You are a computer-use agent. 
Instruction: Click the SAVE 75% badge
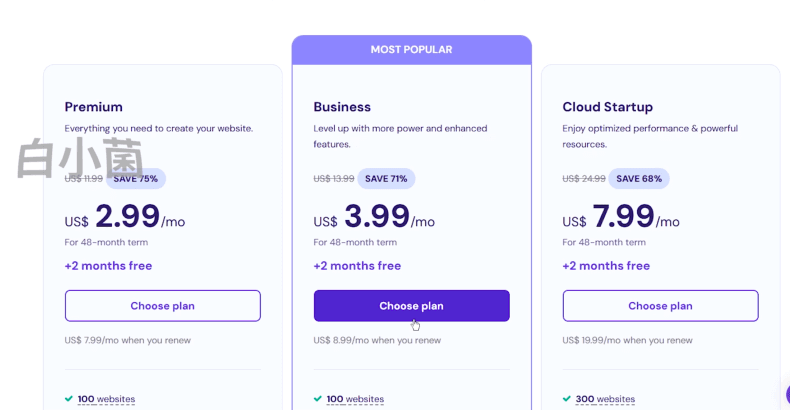tap(136, 179)
